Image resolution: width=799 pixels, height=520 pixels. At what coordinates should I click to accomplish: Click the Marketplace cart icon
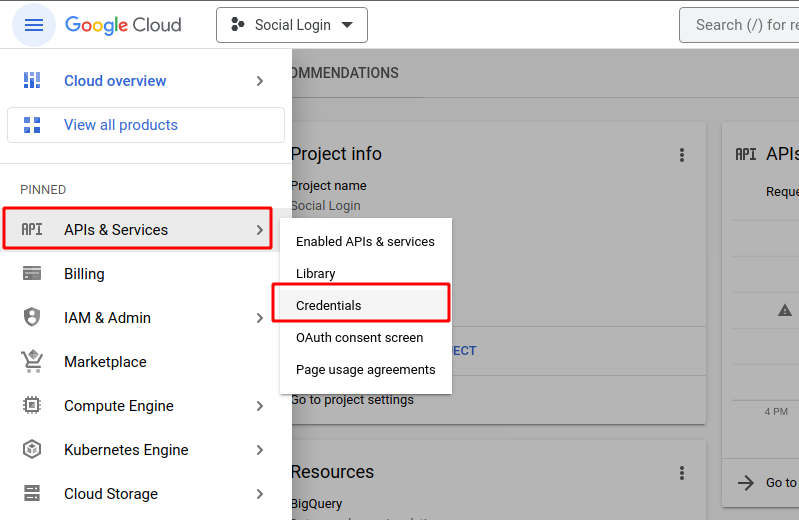(32, 361)
